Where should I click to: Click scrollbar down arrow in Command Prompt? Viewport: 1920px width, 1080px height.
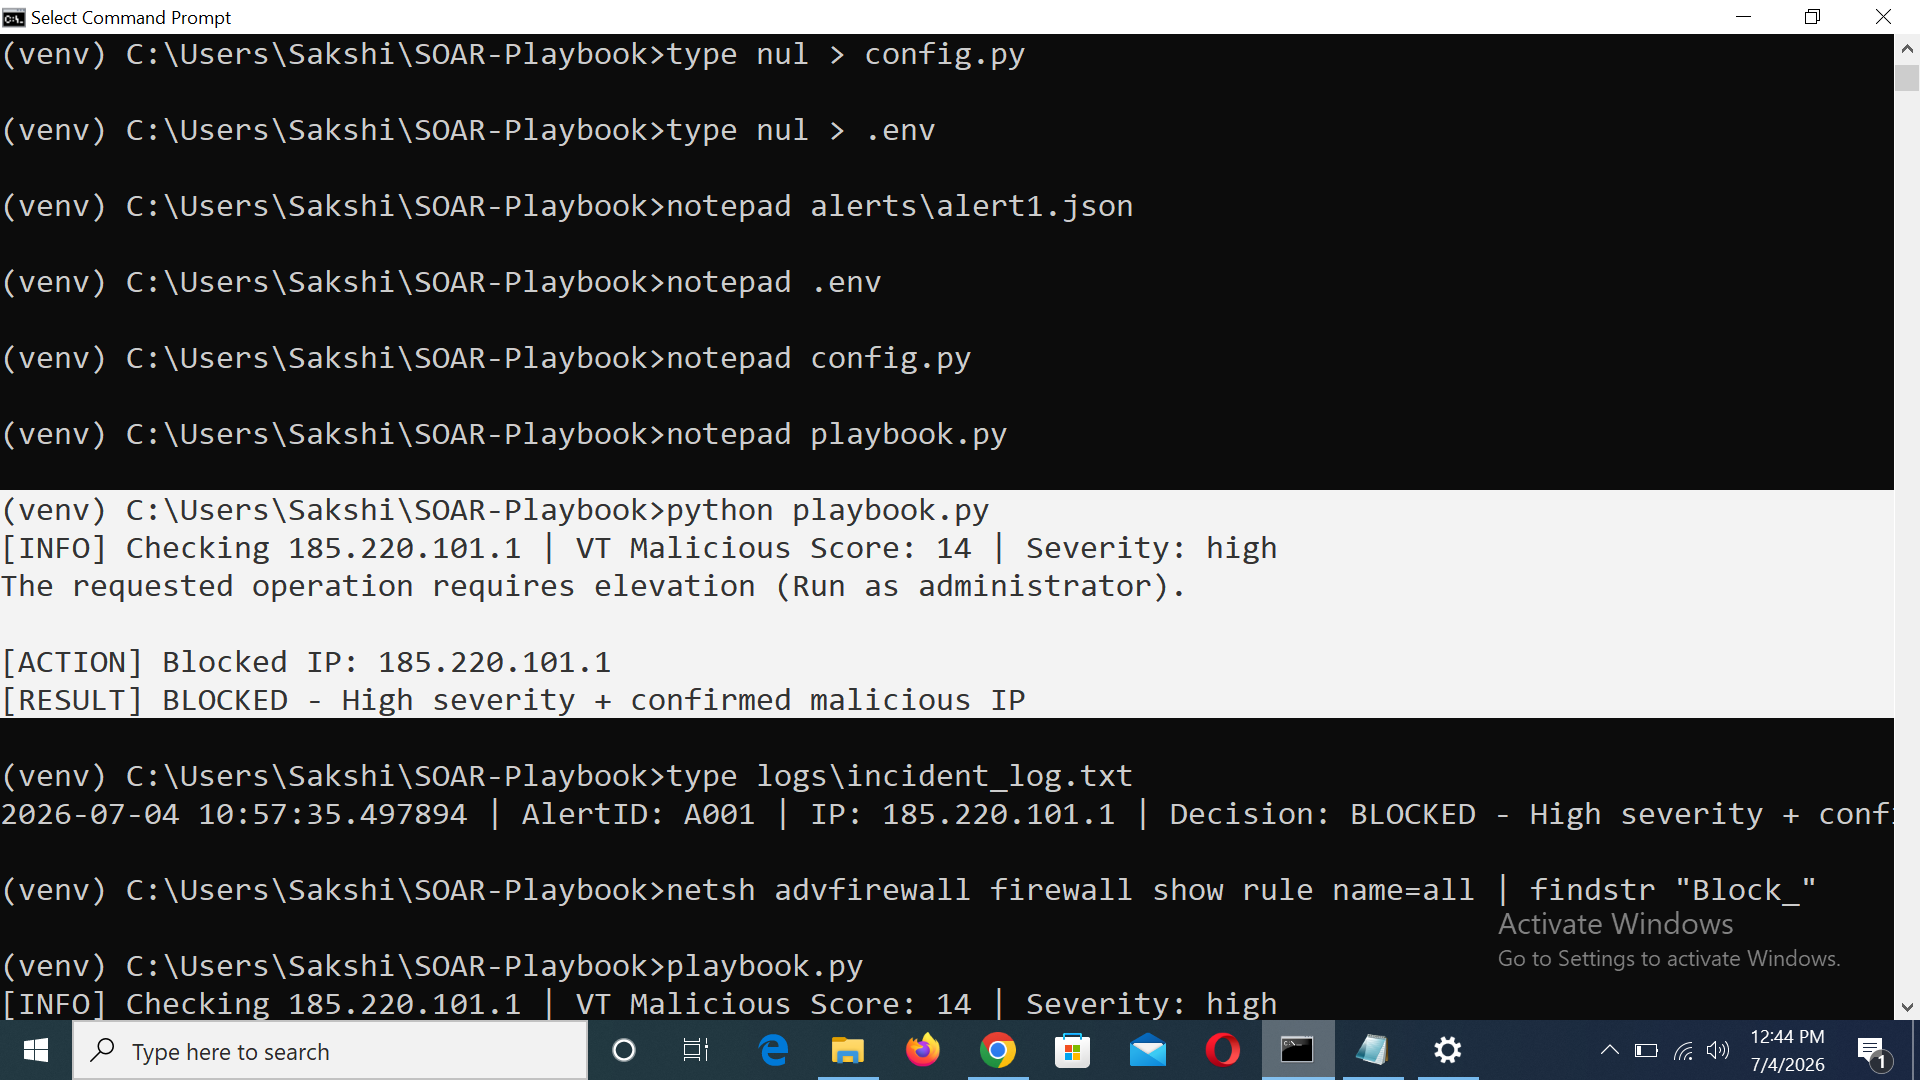(x=1907, y=1007)
